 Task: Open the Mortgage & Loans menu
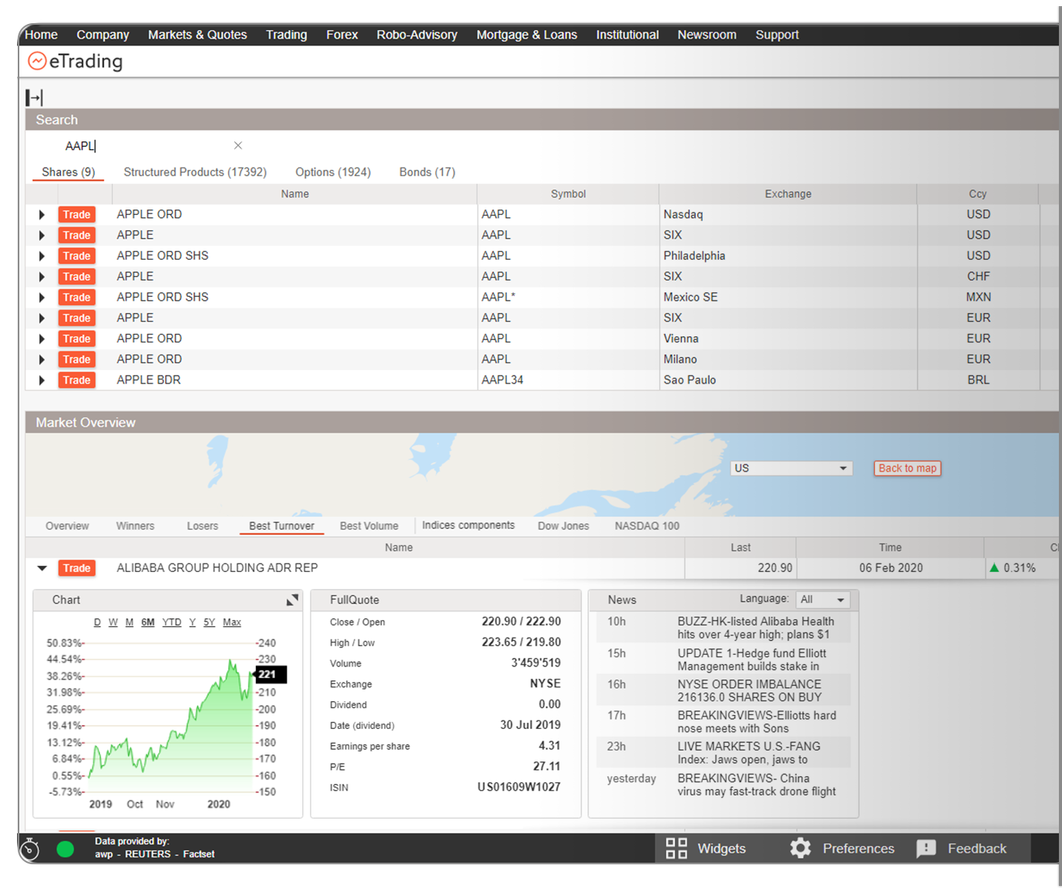pos(526,35)
